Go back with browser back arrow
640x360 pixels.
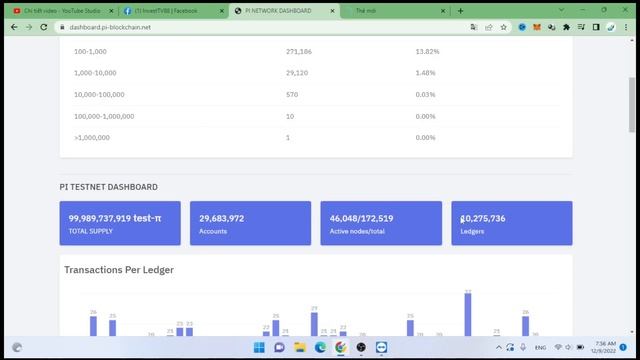14,27
